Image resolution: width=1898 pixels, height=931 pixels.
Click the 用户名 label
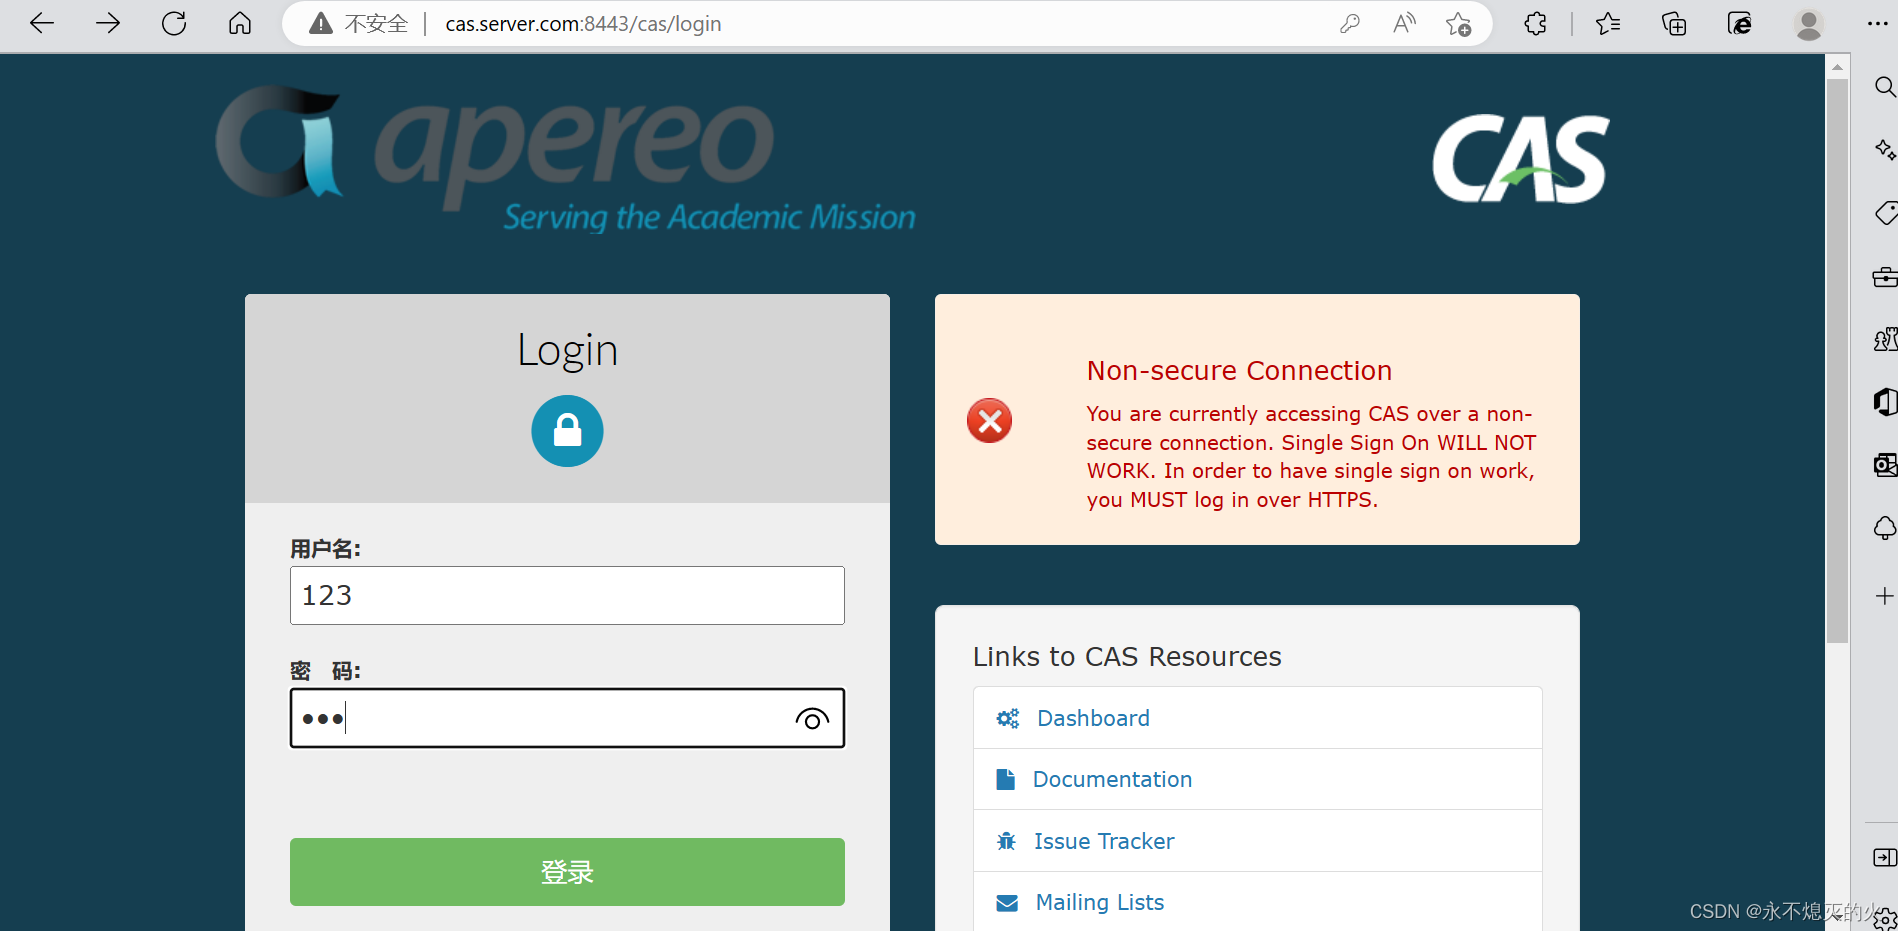(x=325, y=549)
